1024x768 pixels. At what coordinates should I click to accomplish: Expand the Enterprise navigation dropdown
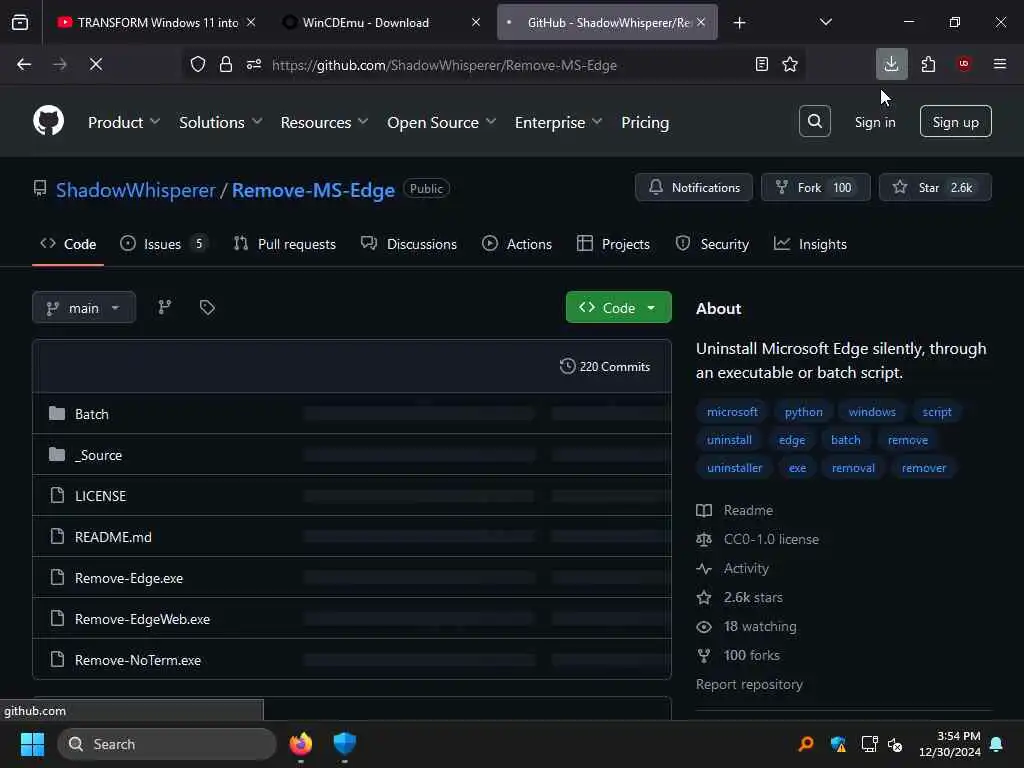click(558, 122)
